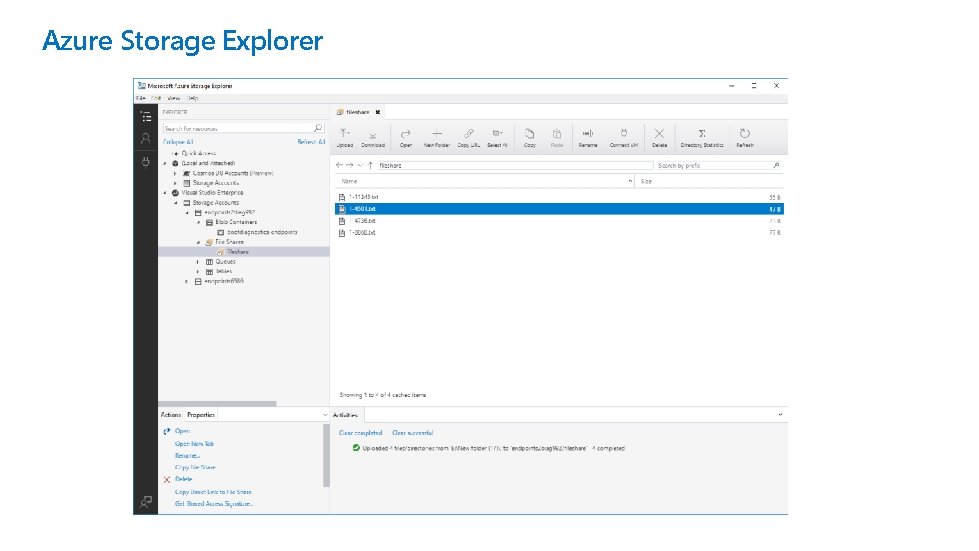Click the Open toolbar button
This screenshot has height=551, width=979.
tap(406, 138)
